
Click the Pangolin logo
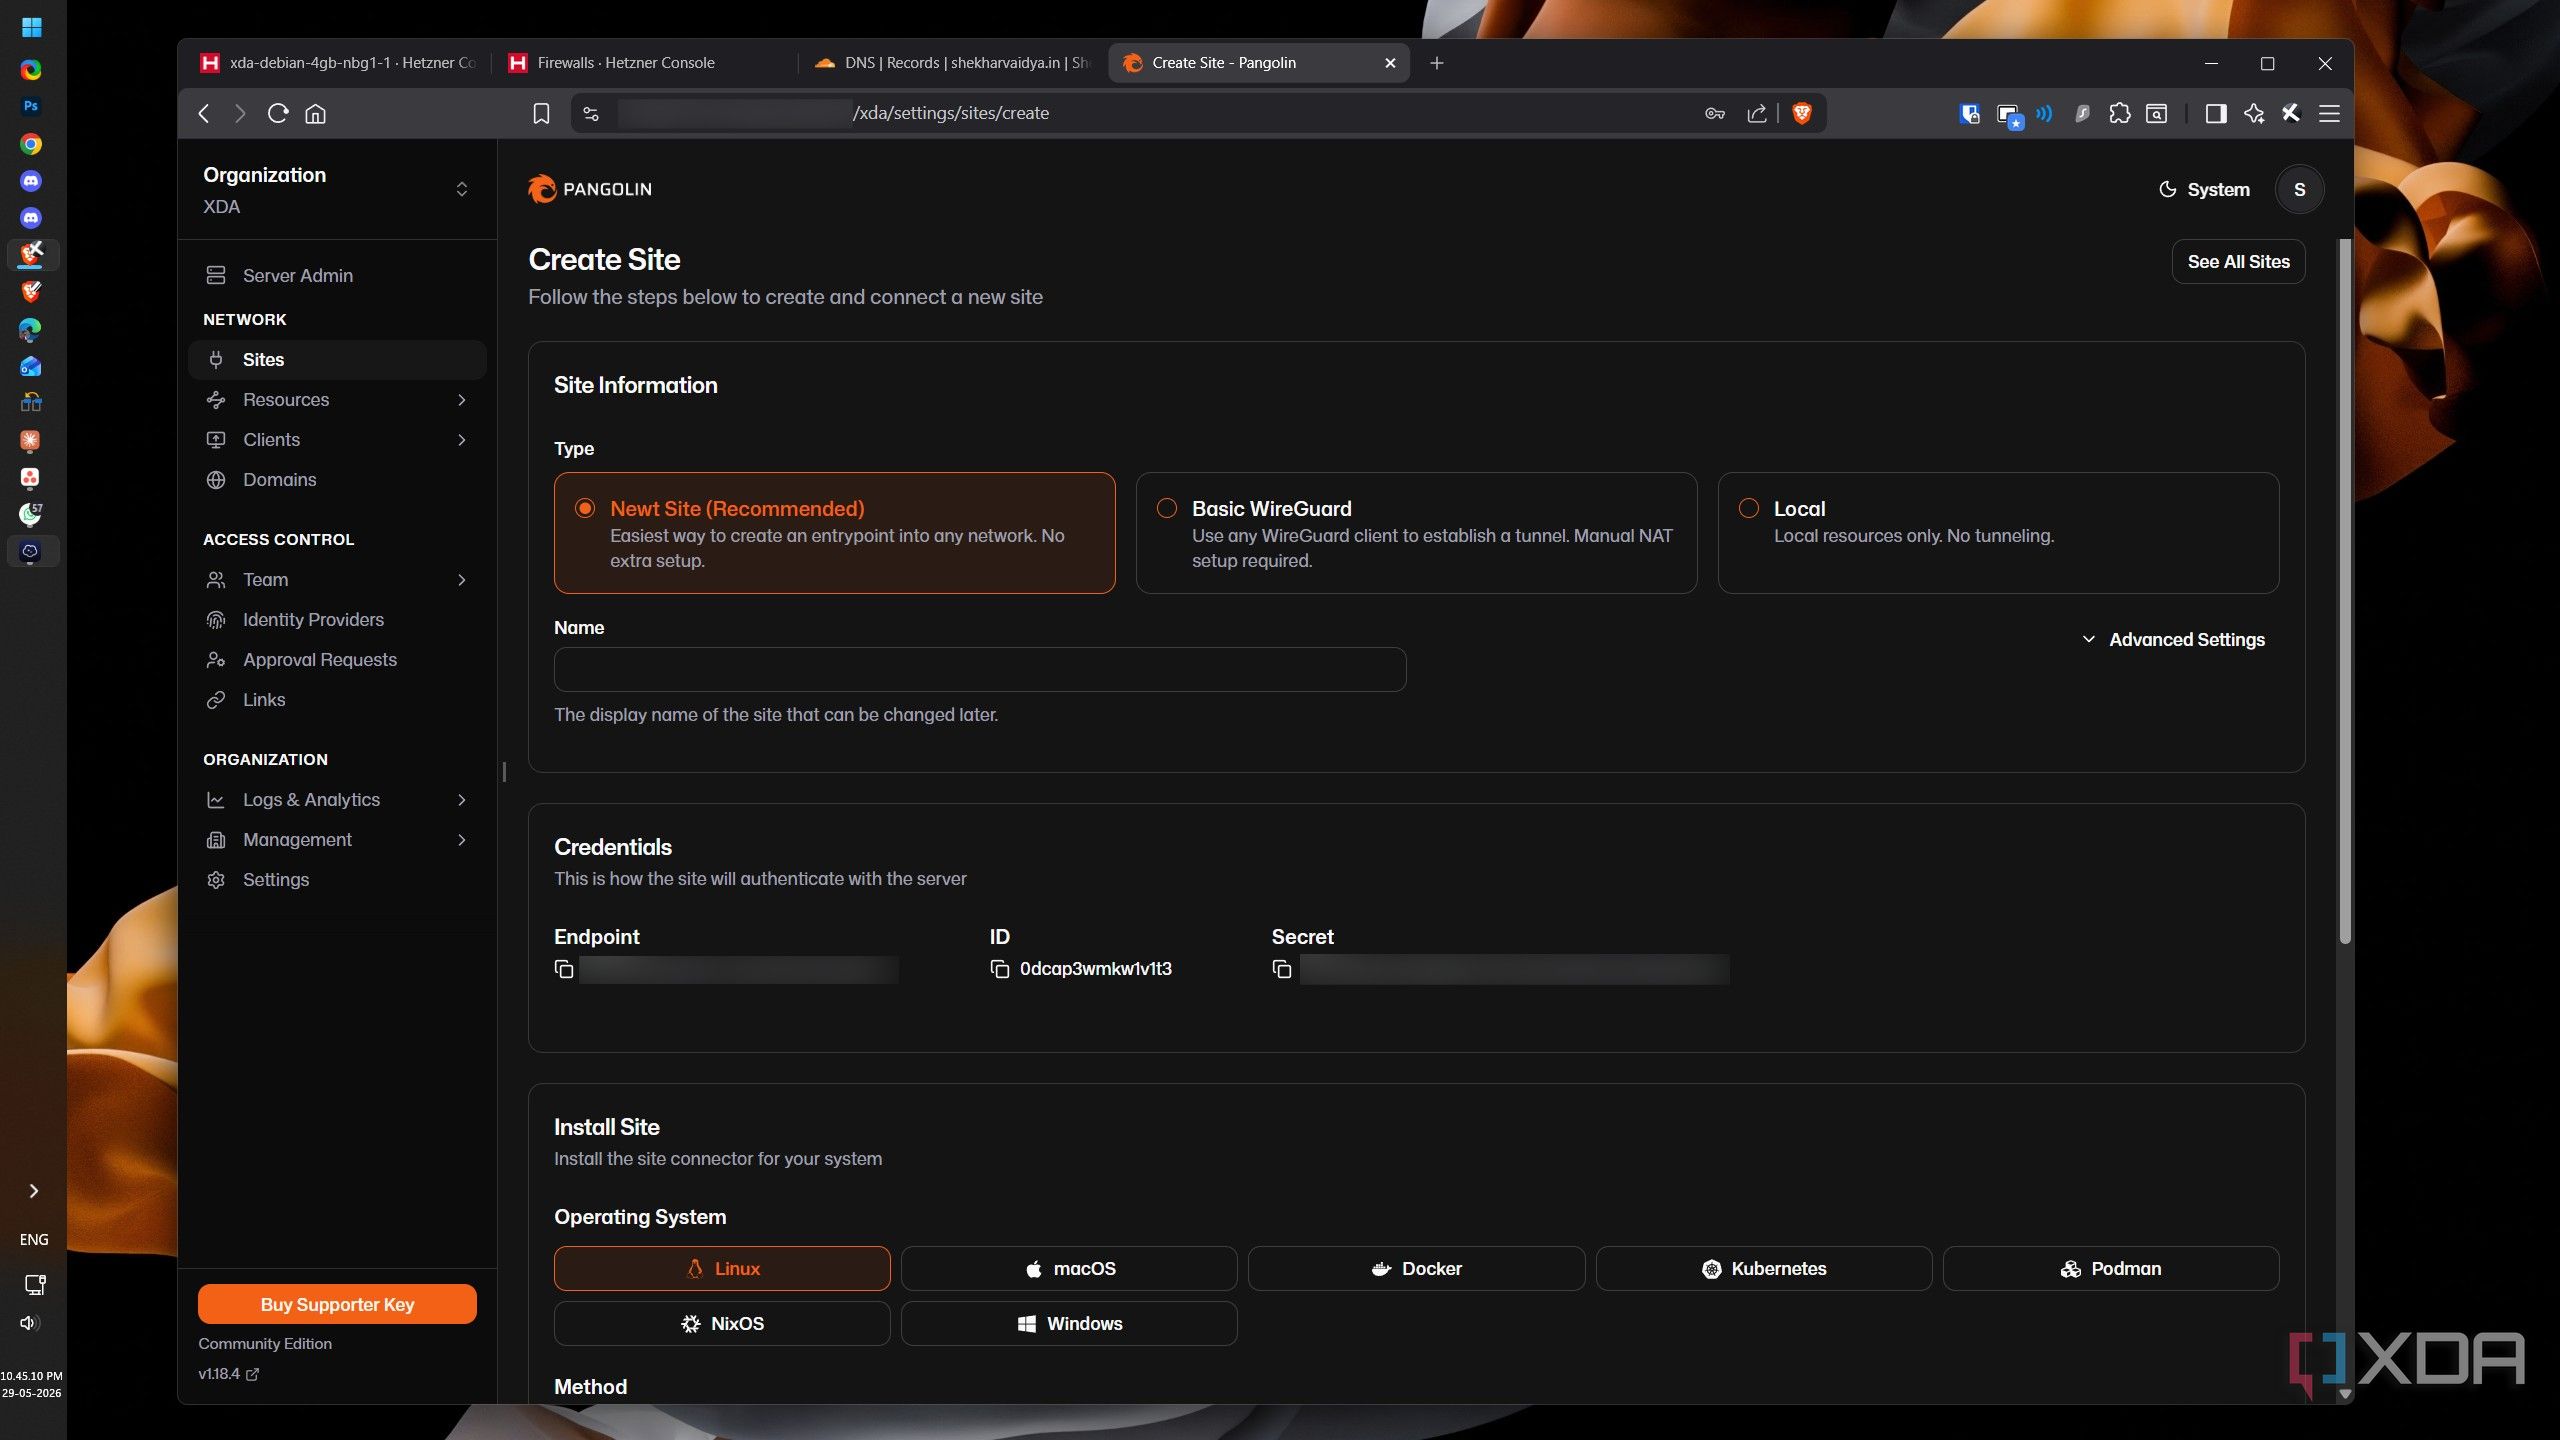(590, 189)
